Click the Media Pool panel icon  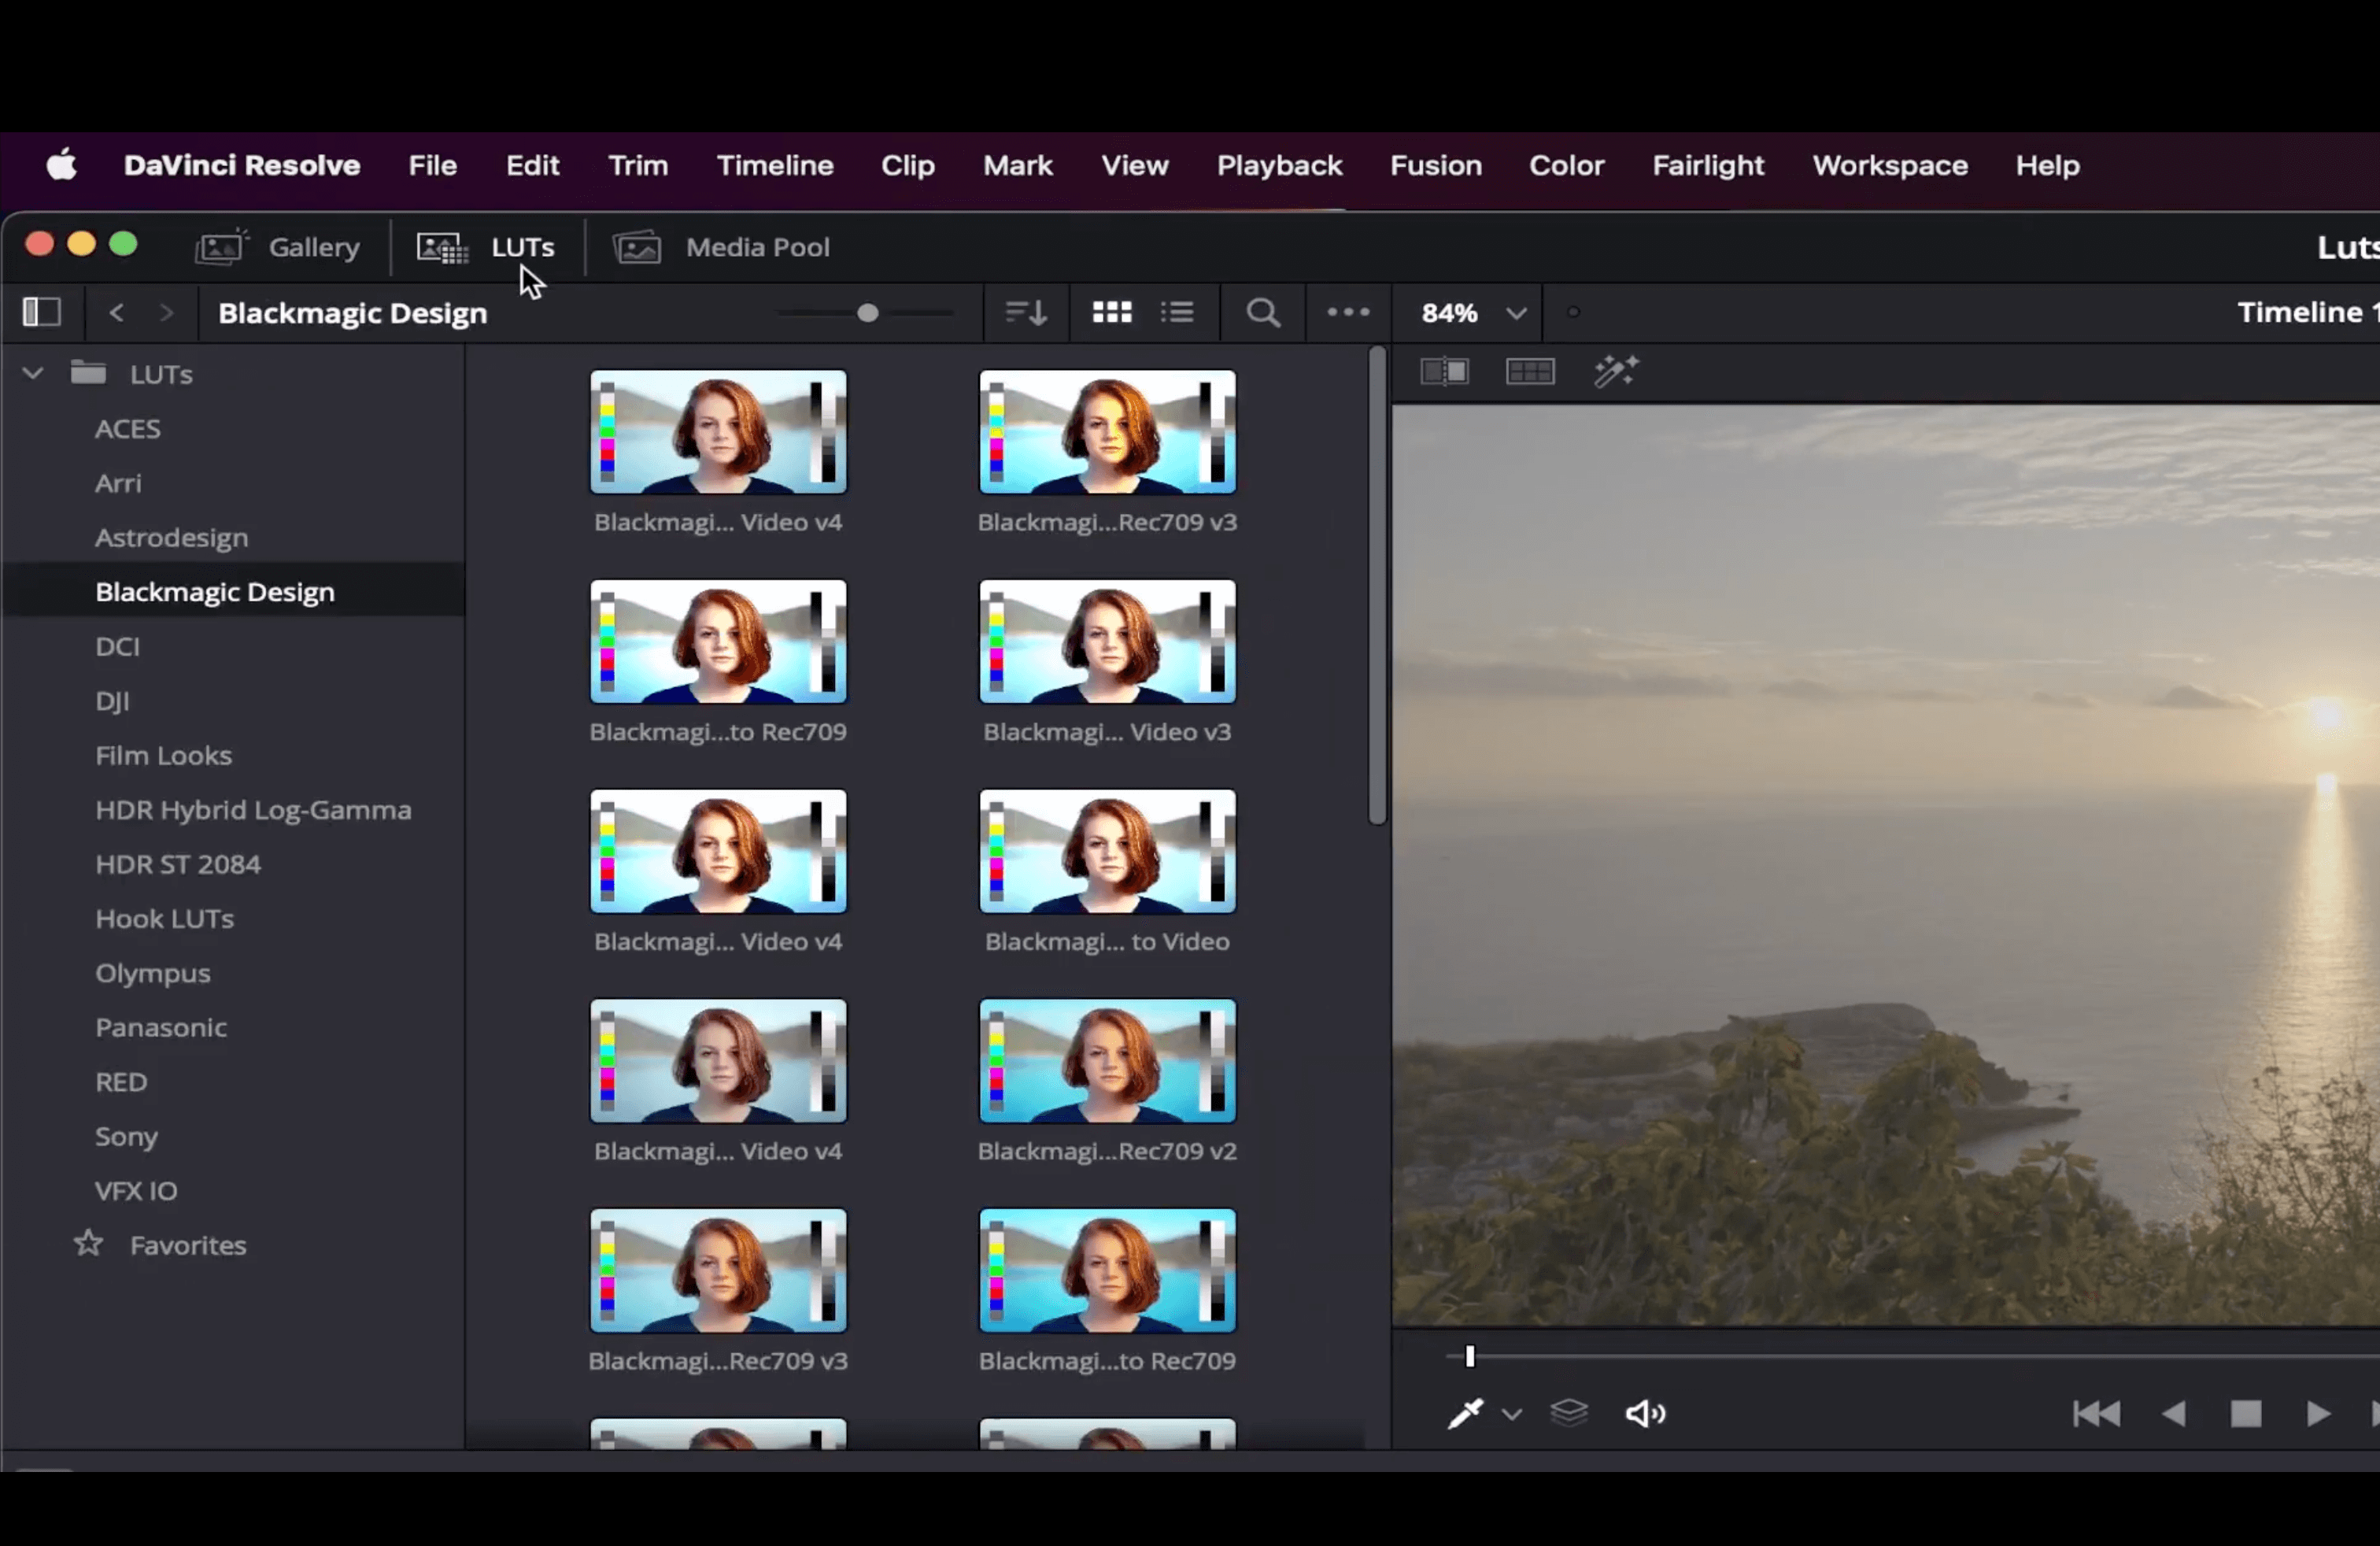pyautogui.click(x=638, y=246)
